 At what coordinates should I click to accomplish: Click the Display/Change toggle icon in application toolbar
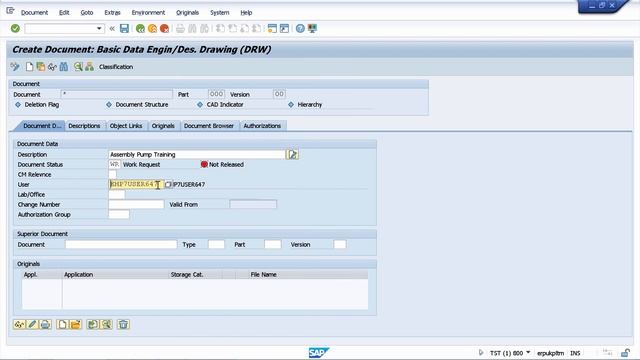tap(15, 67)
